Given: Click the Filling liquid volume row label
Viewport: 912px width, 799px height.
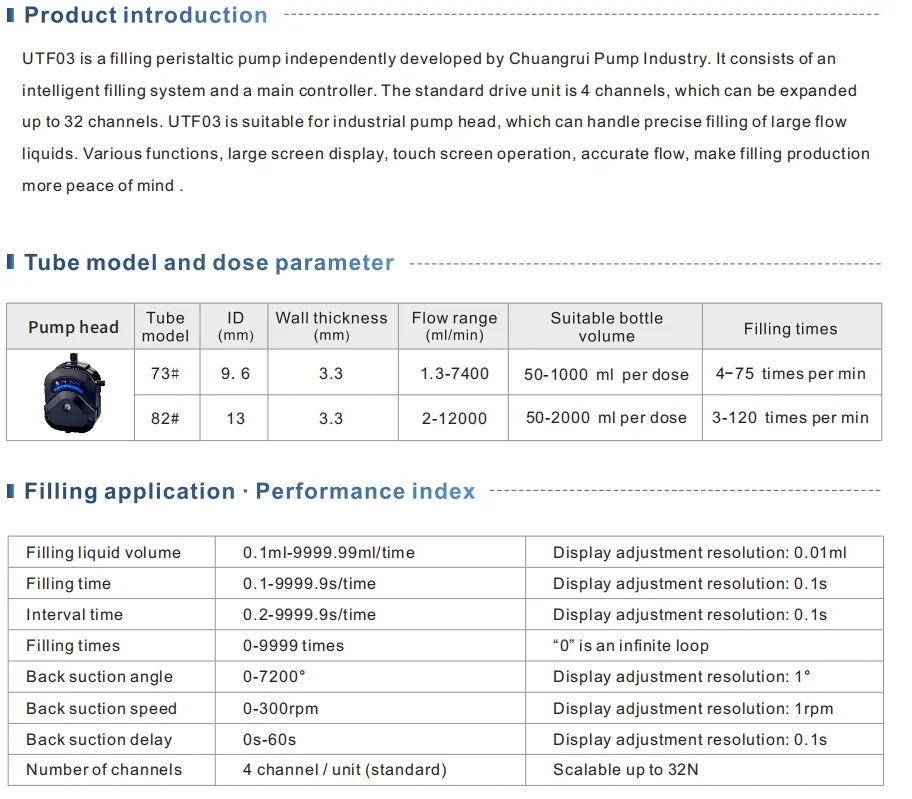Looking at the screenshot, I should pyautogui.click(x=103, y=552).
